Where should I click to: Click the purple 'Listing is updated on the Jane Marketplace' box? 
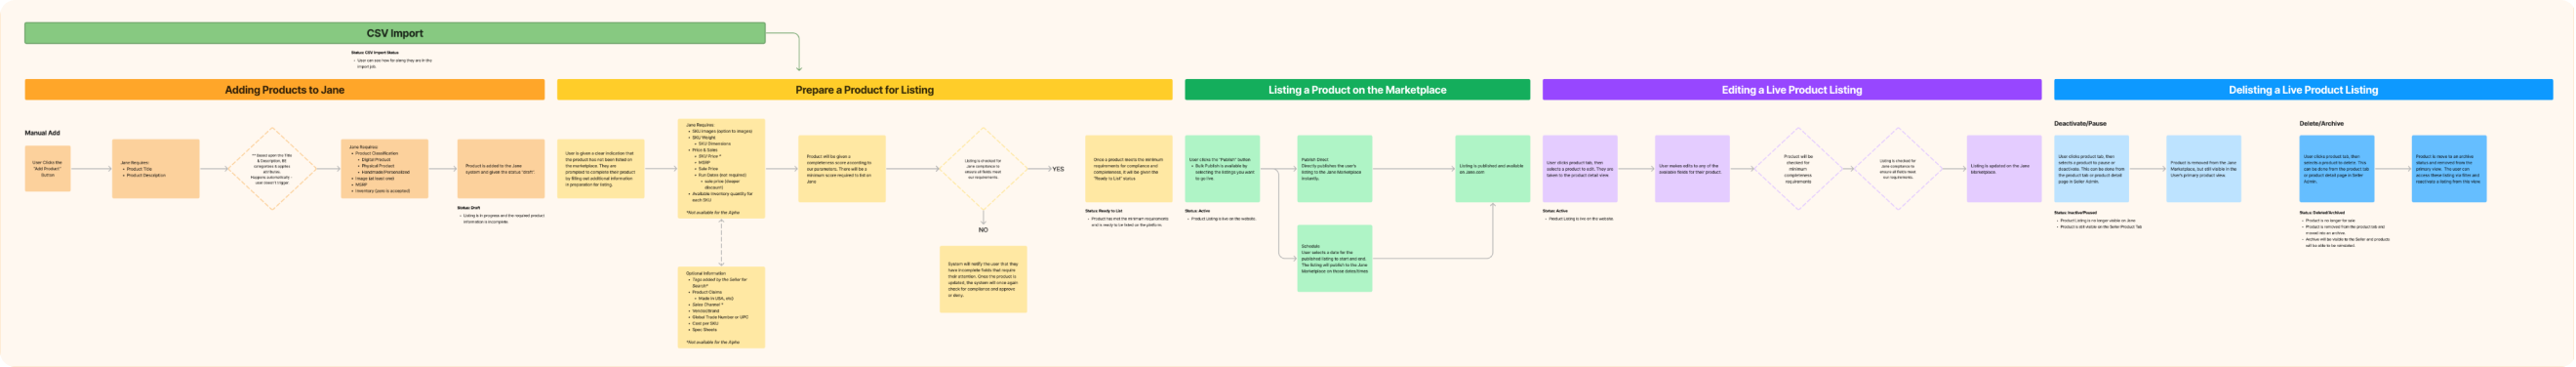click(2004, 168)
